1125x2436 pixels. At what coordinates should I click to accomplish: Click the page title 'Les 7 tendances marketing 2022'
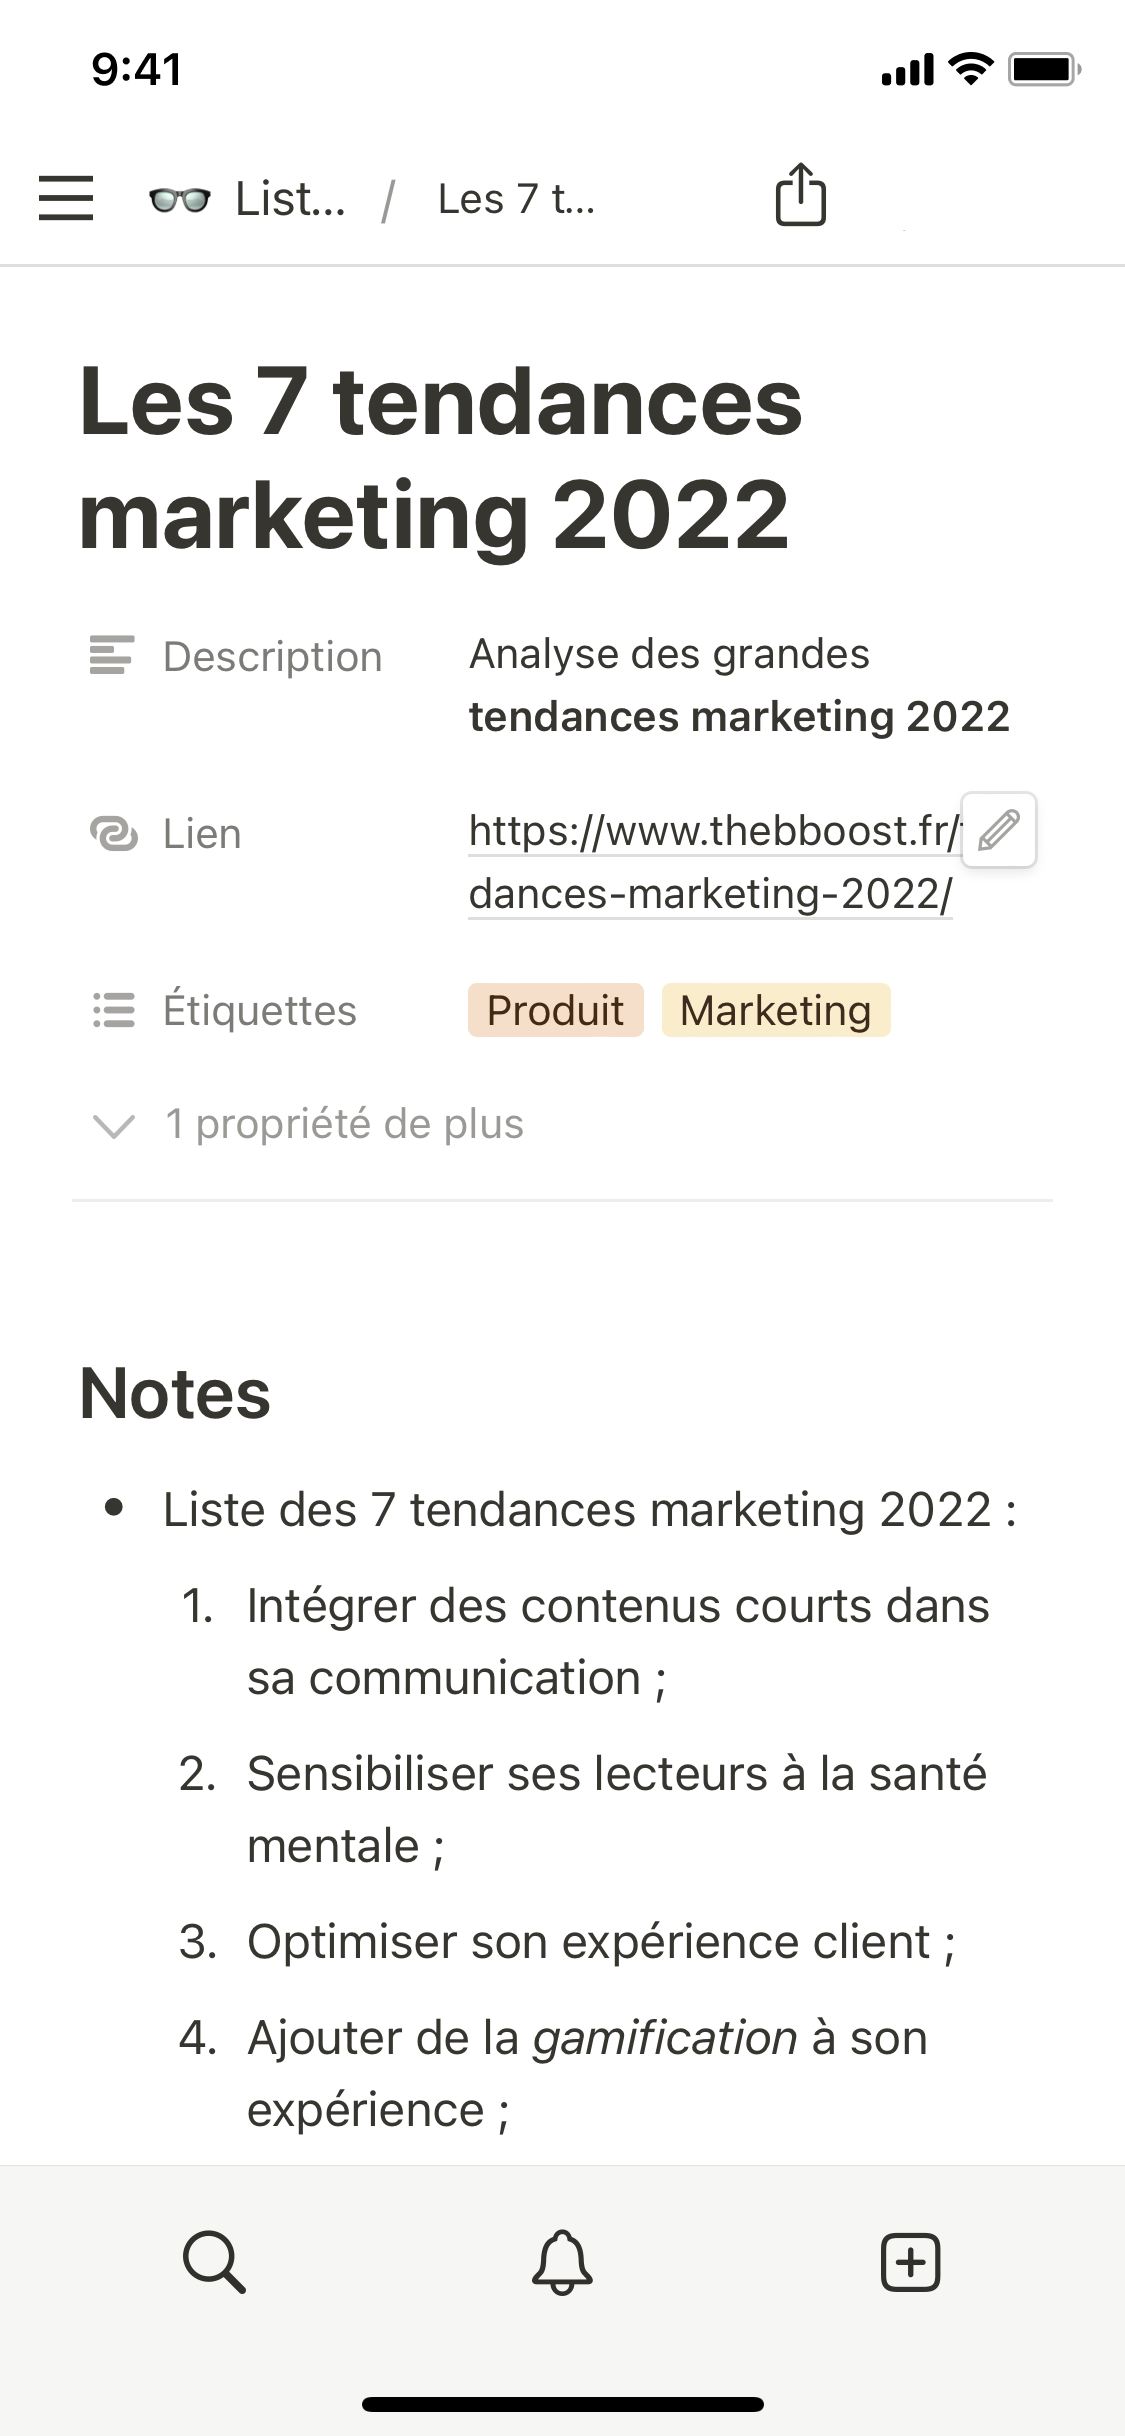click(440, 458)
